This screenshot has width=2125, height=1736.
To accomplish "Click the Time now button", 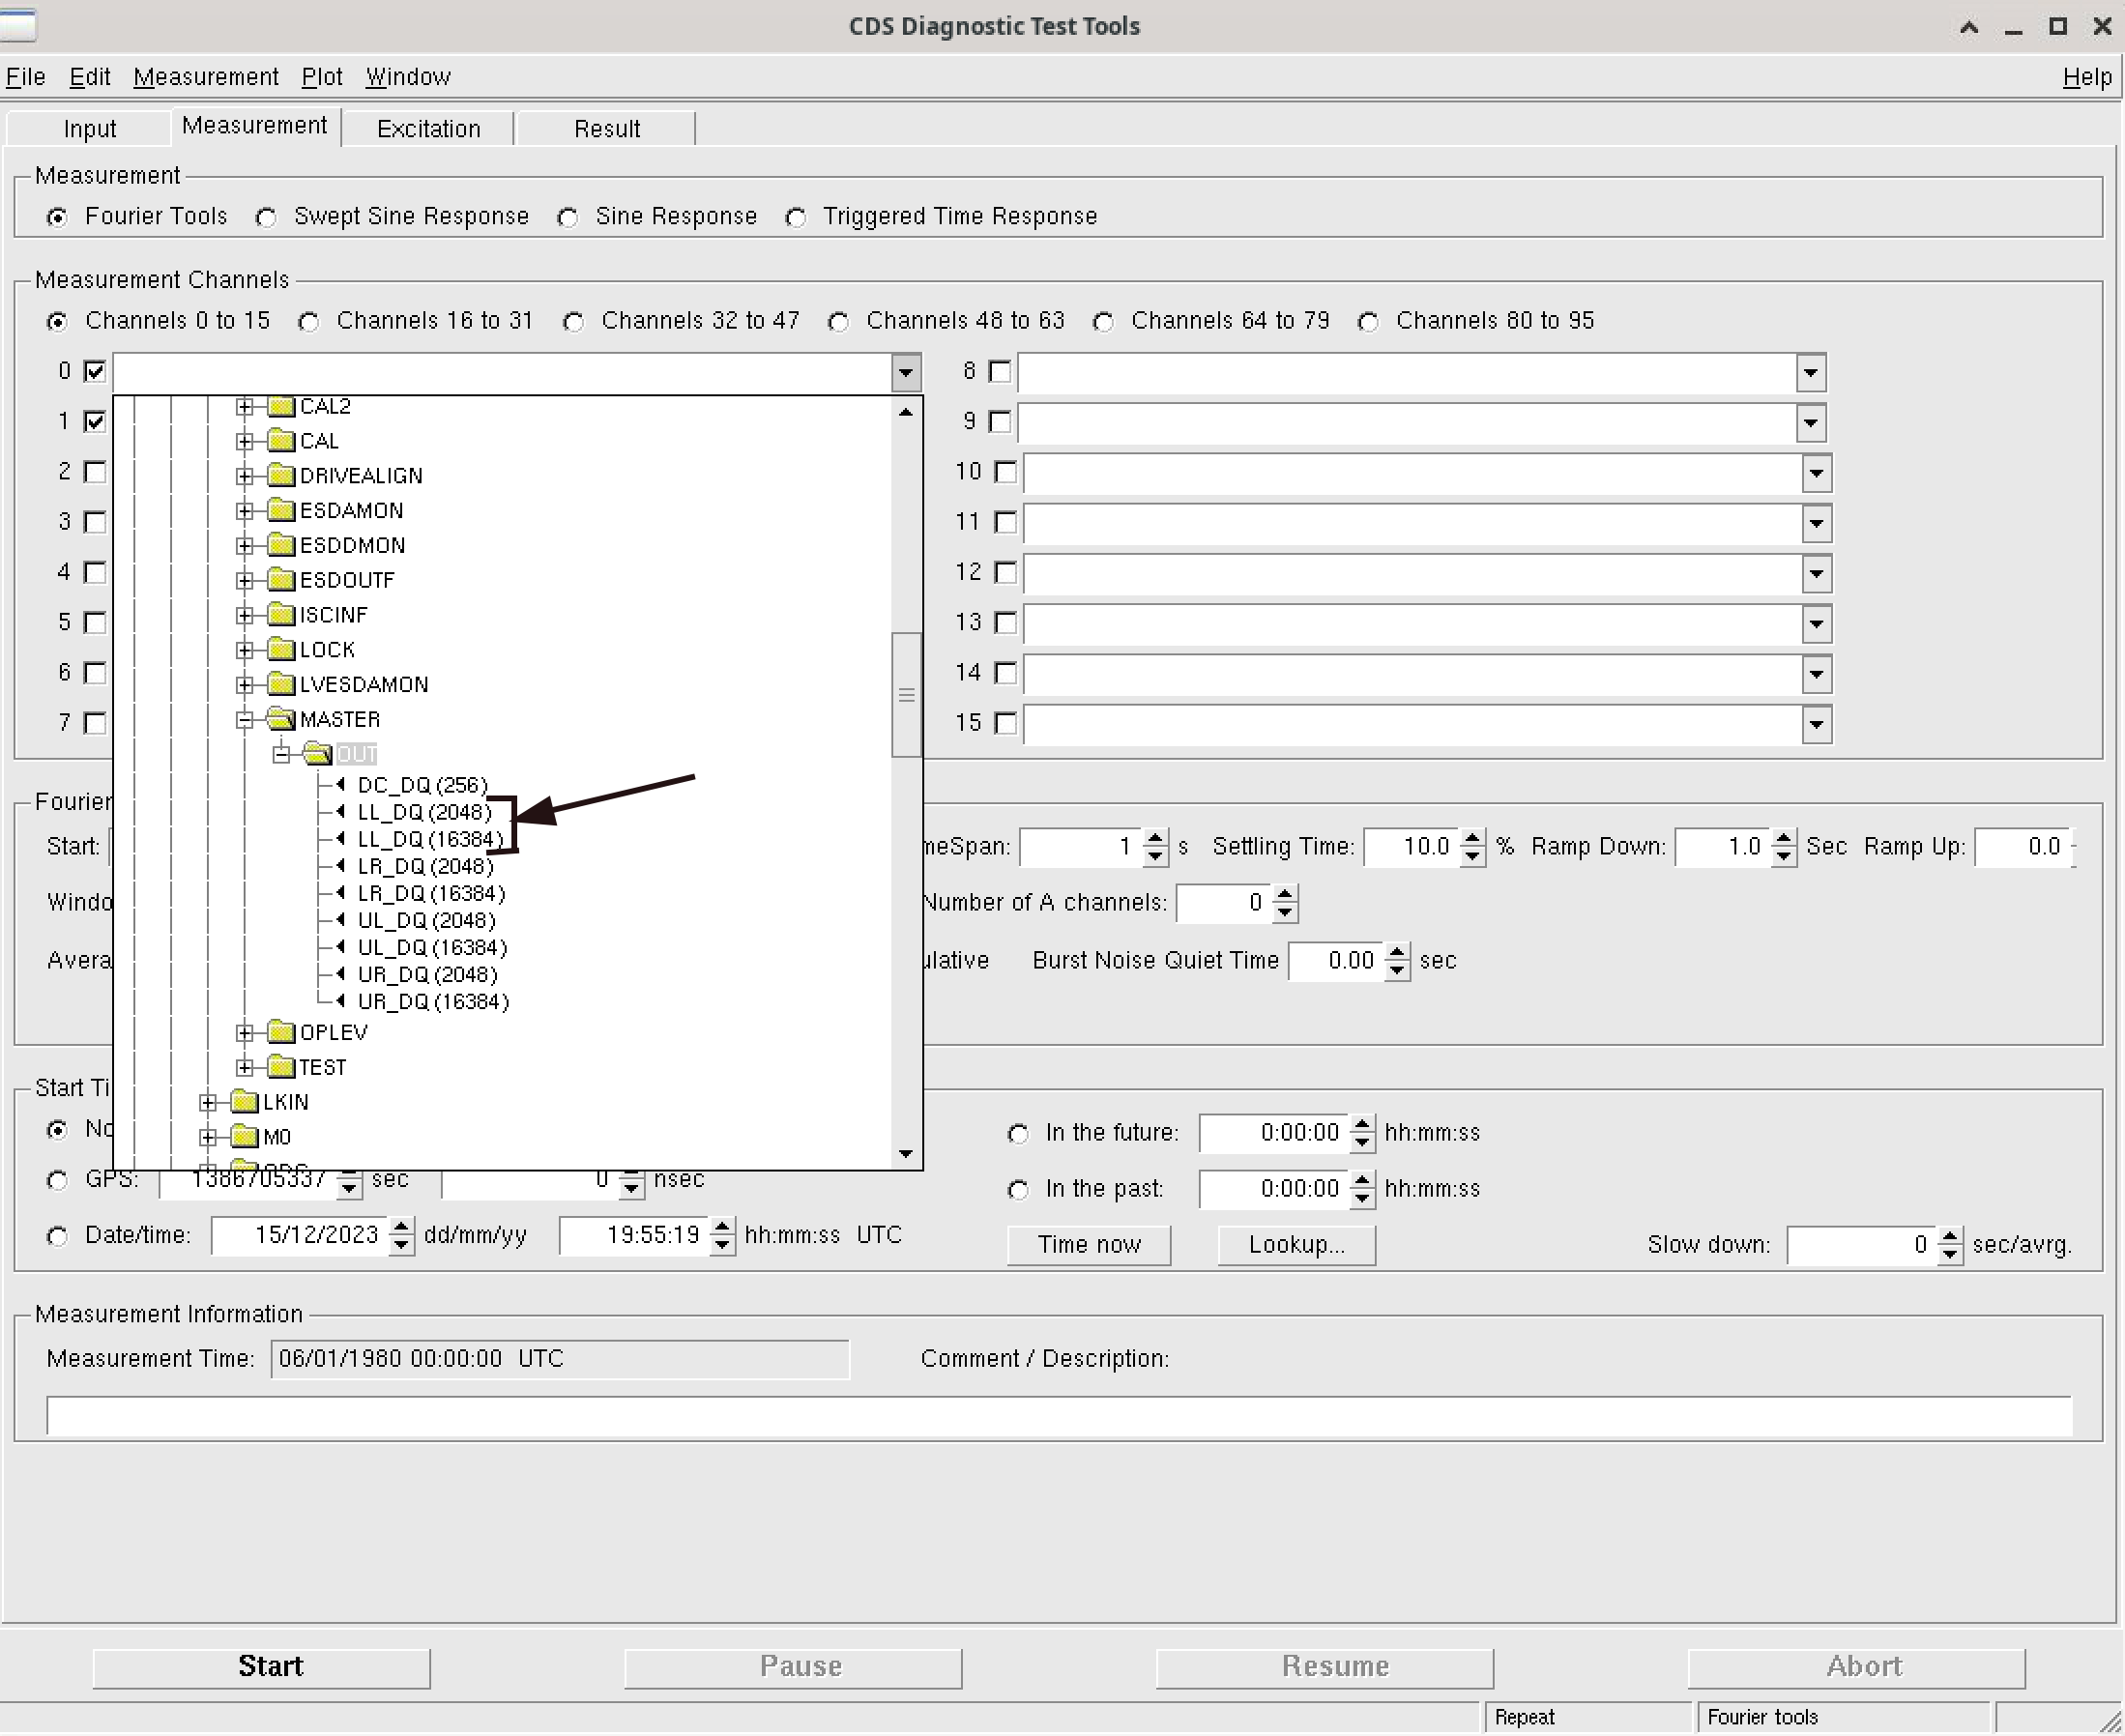I will 1089,1246.
